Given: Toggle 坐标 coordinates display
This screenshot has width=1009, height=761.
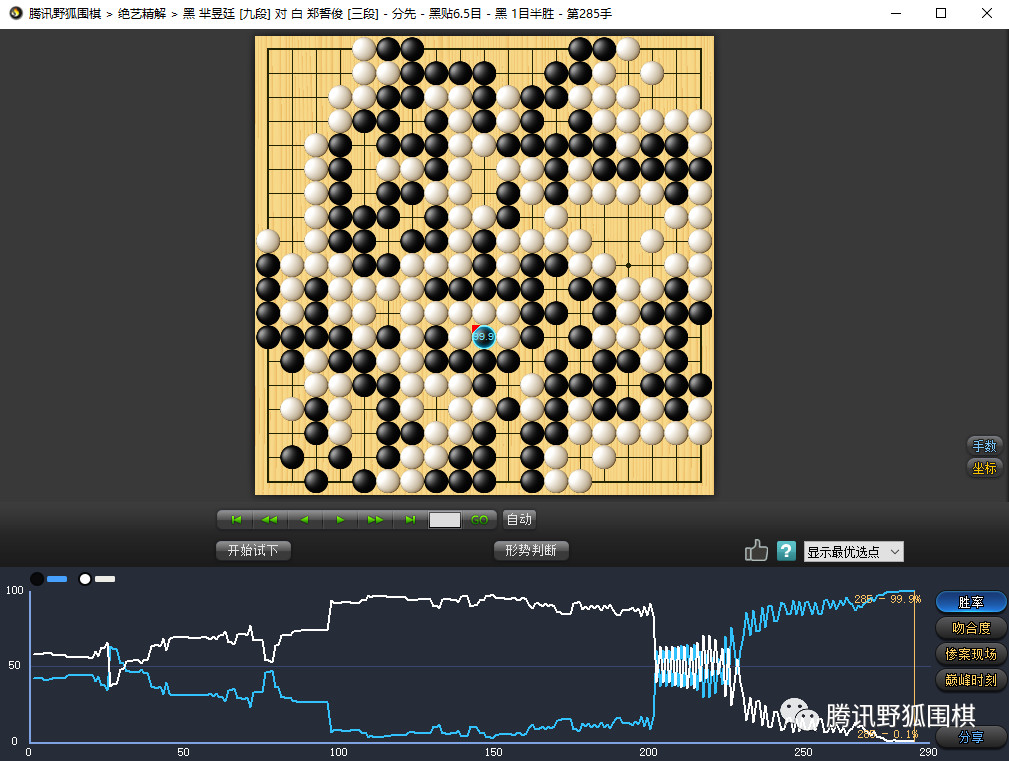Looking at the screenshot, I should (x=984, y=468).
